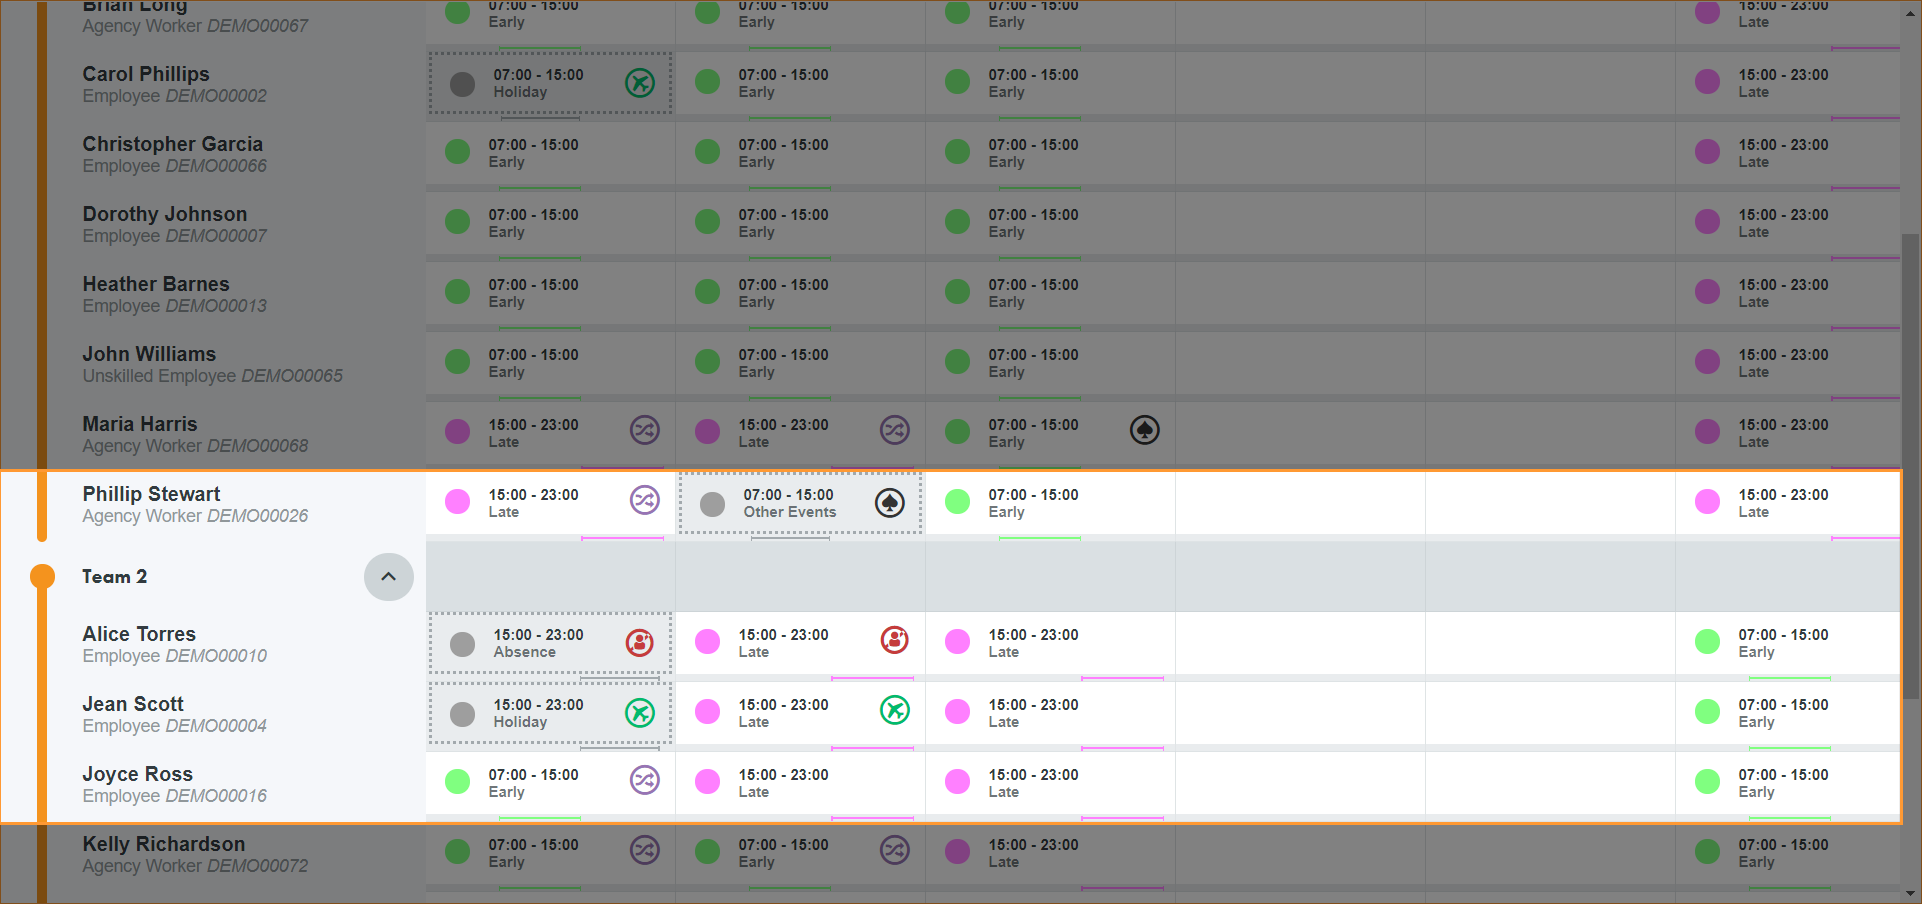Viewport: 1922px width, 904px height.
Task: Click pink dot on Phillip Stewart's first Late shift
Action: tap(457, 502)
